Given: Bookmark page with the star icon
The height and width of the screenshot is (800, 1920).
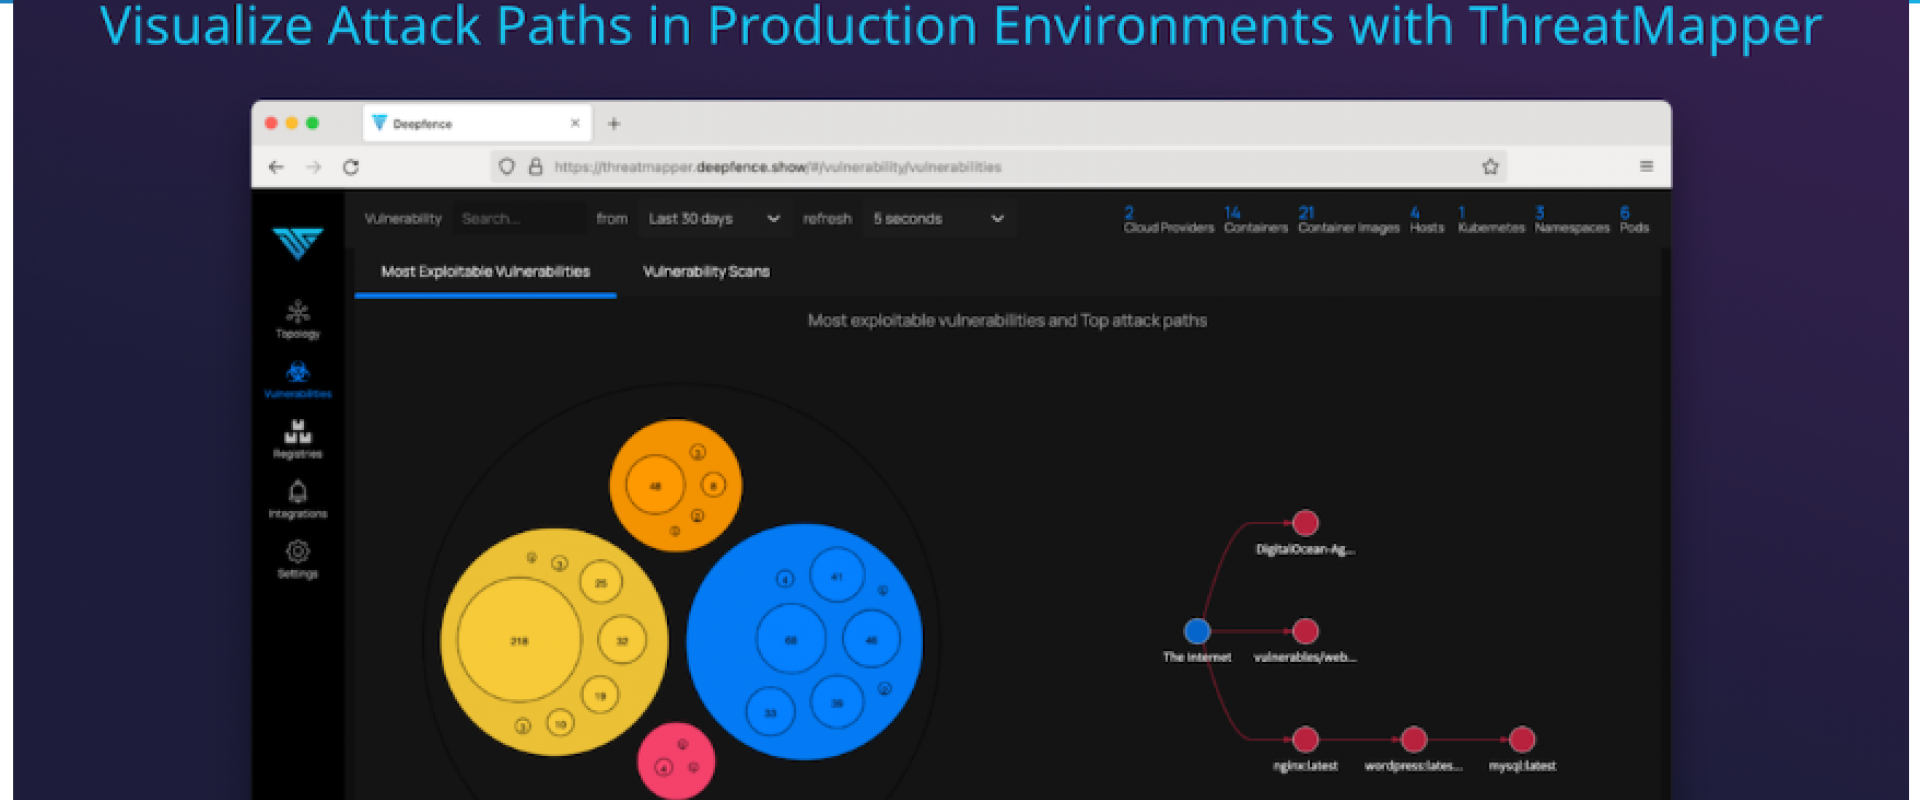Looking at the screenshot, I should (1490, 167).
